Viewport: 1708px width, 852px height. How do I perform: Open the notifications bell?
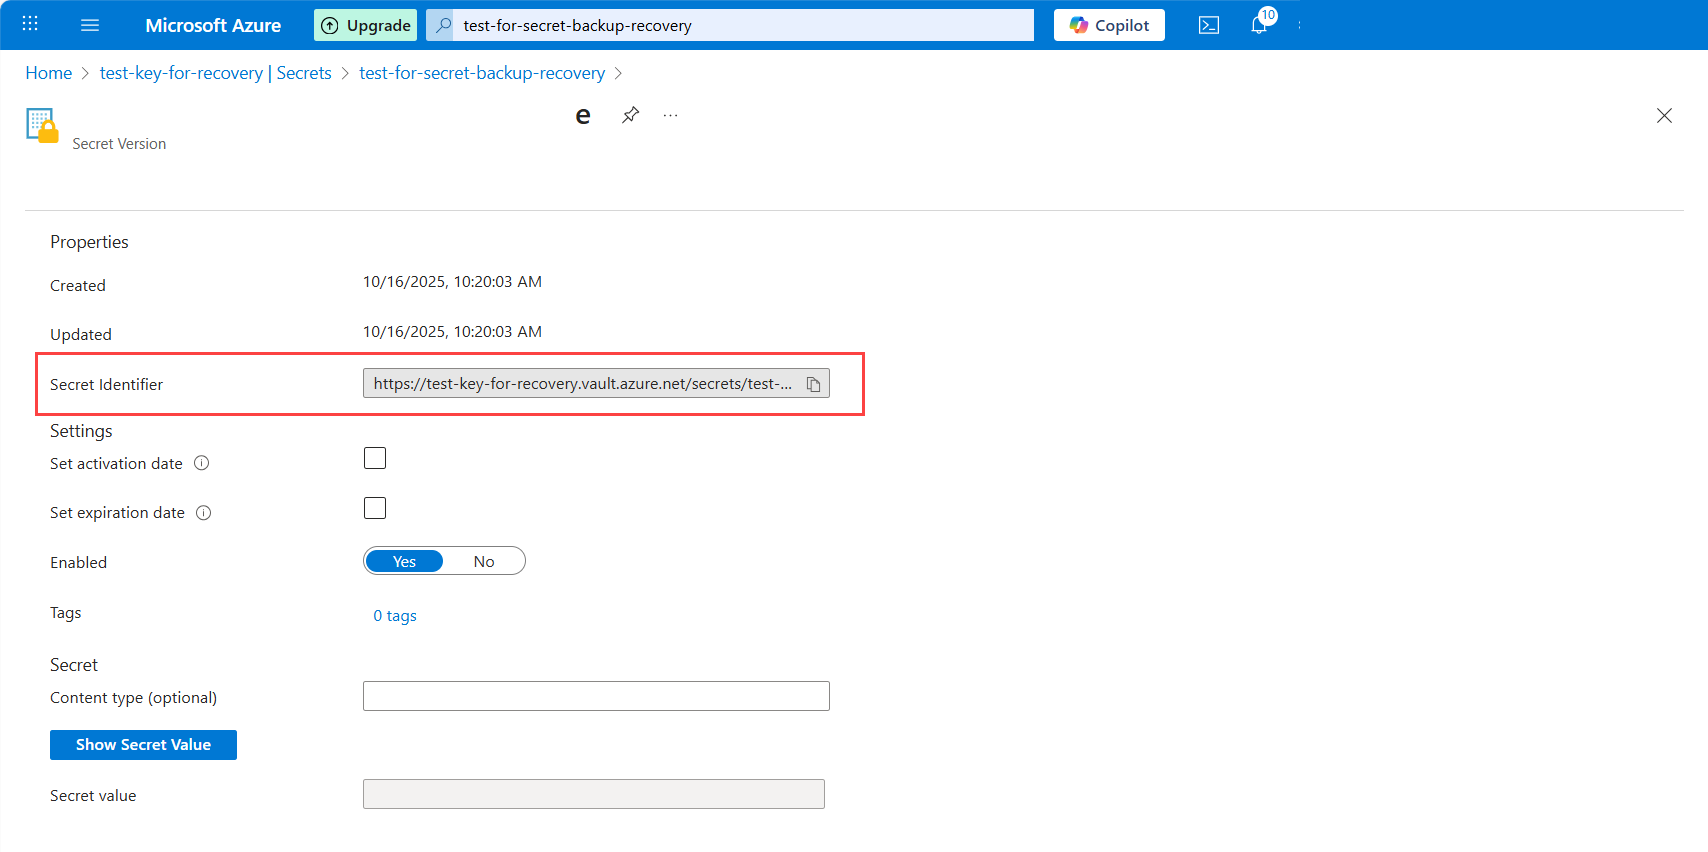(1259, 24)
